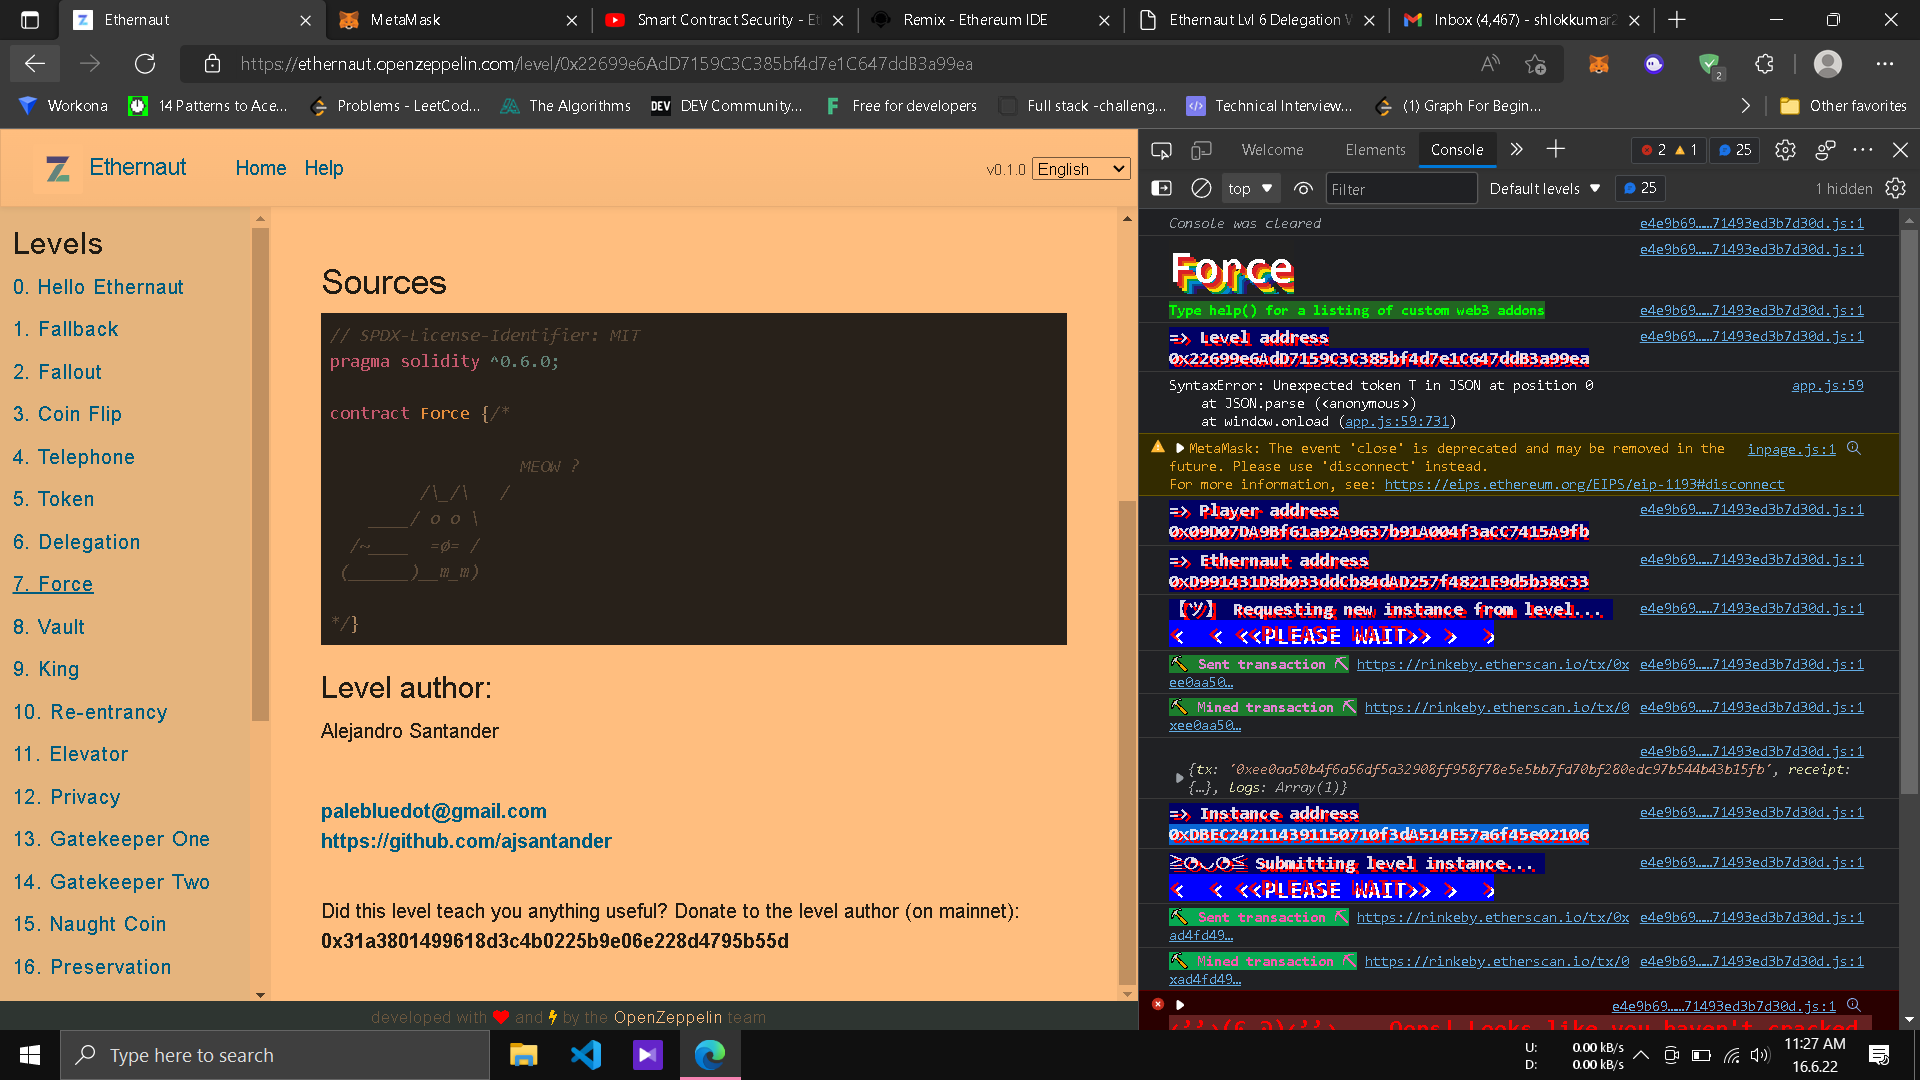
Task: Click the DevTools inspect element icon
Action: point(1161,150)
